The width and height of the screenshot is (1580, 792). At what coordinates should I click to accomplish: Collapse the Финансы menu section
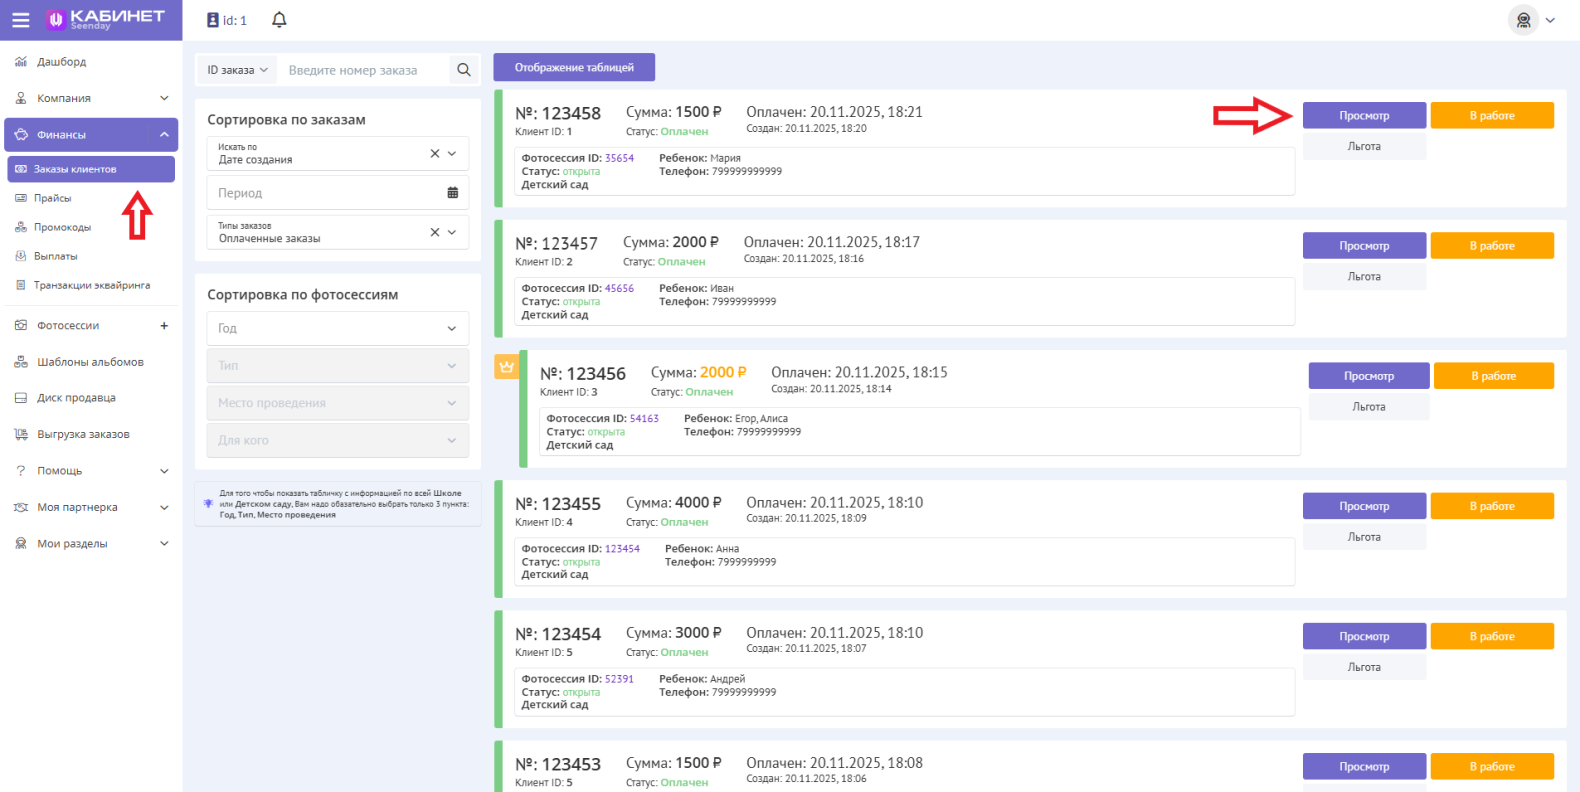(x=164, y=135)
